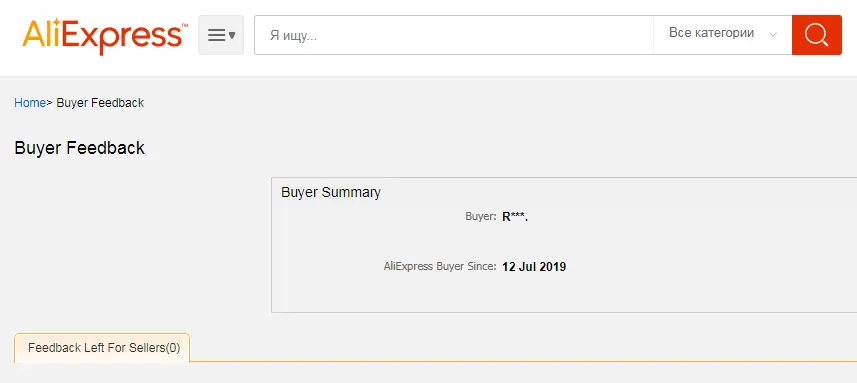This screenshot has height=383, width=857.
Task: Click the orange magnifier search button
Action: click(817, 35)
